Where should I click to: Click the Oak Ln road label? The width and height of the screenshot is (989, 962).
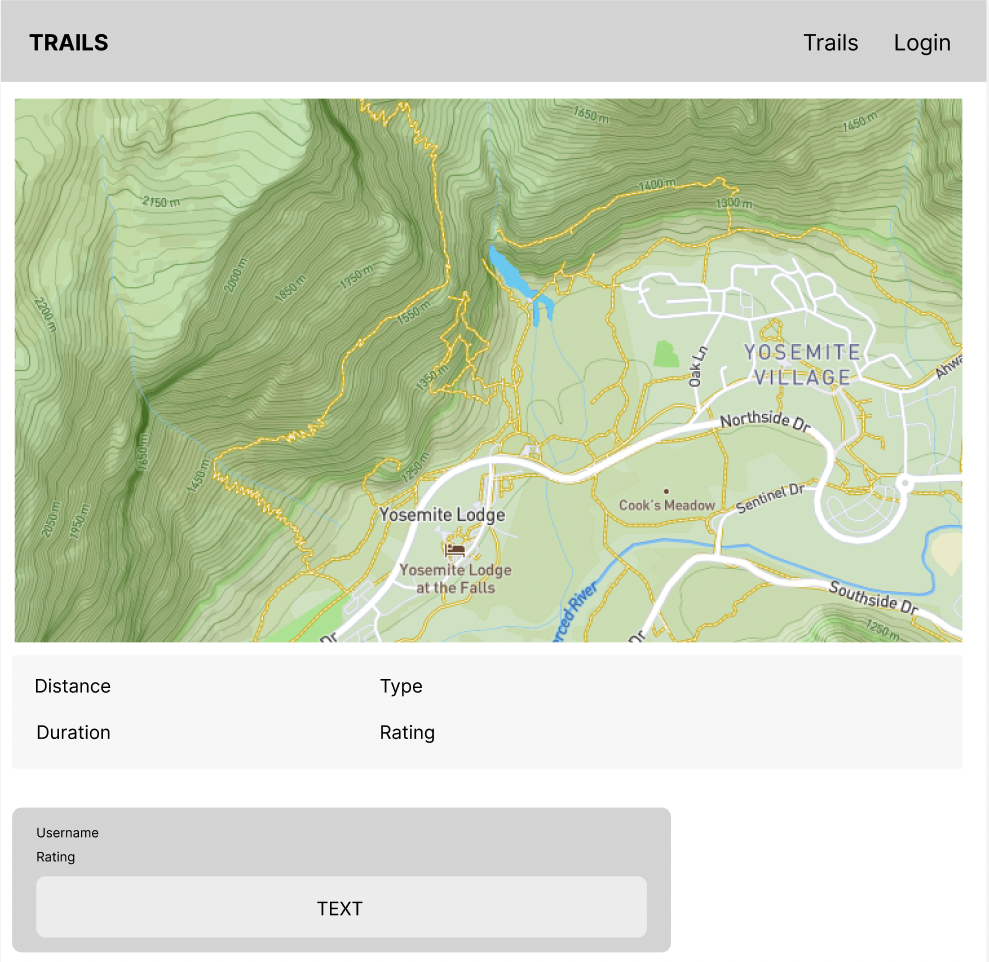(697, 367)
